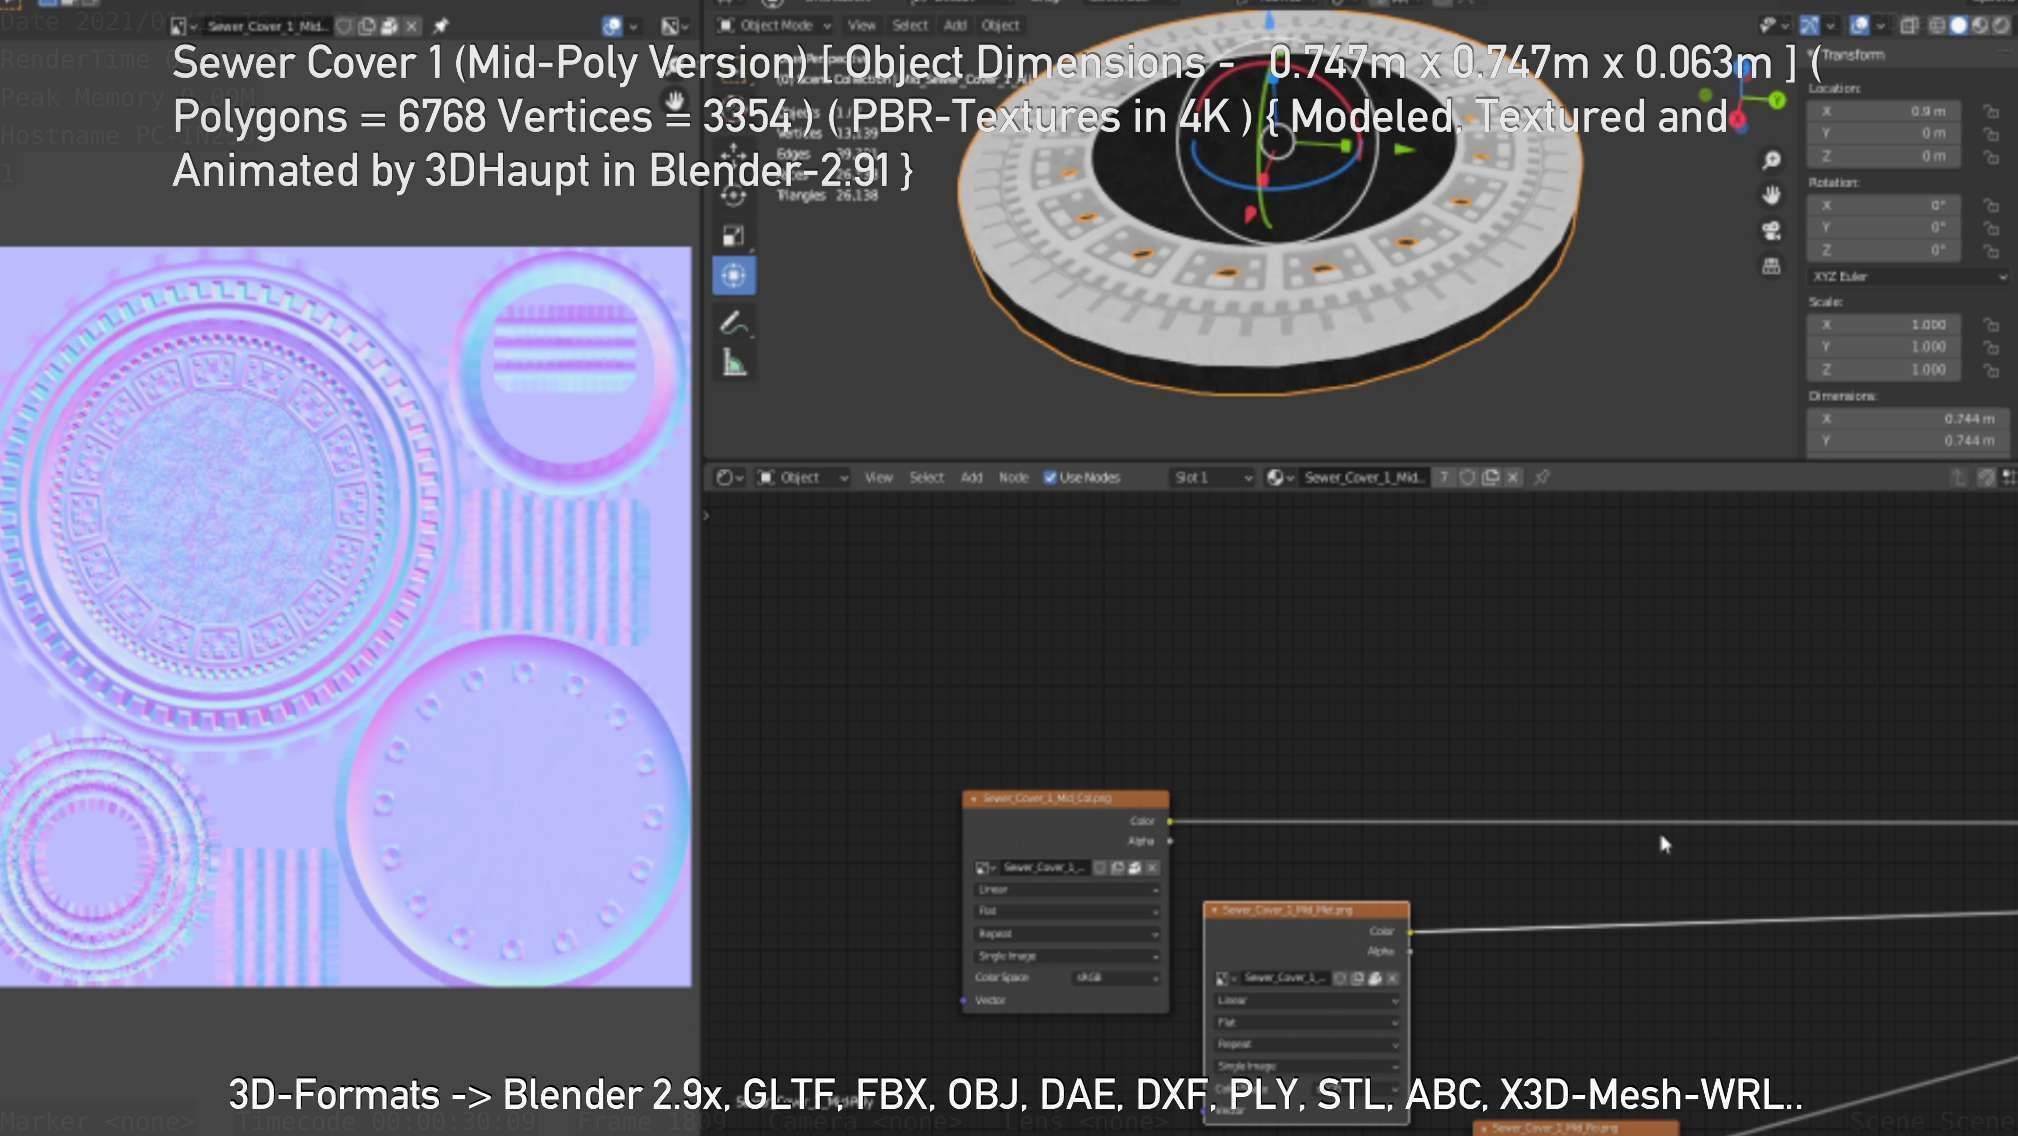
Task: Open the Select menu in the 3D viewport
Action: click(910, 25)
